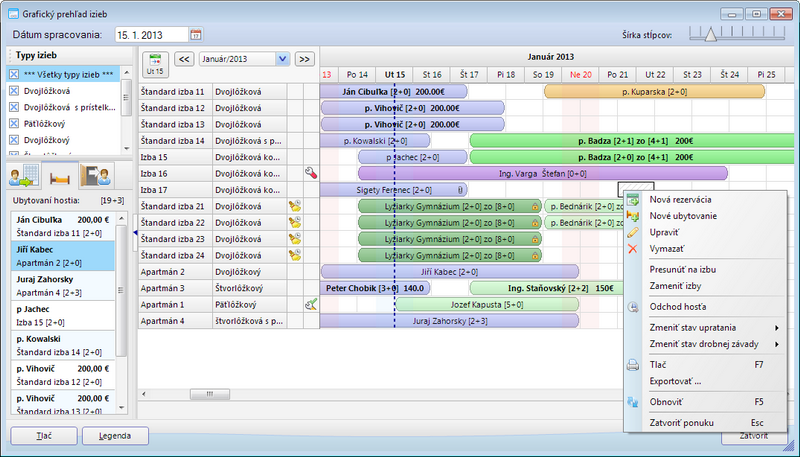Open the departing guests door icon tab

97,175
